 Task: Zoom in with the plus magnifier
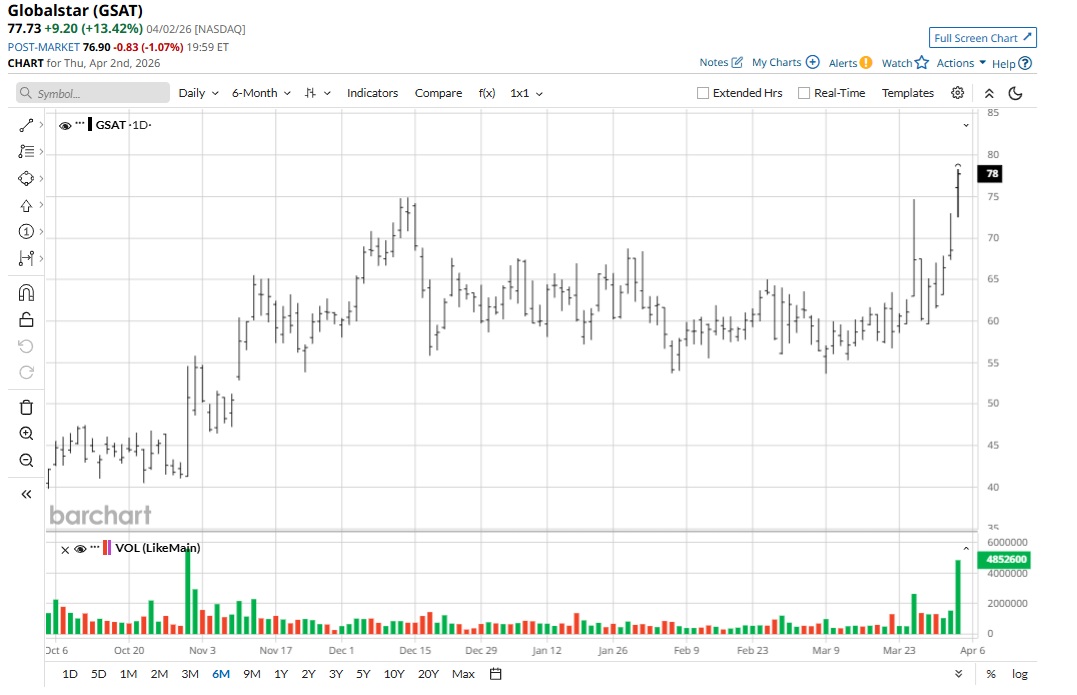26,433
